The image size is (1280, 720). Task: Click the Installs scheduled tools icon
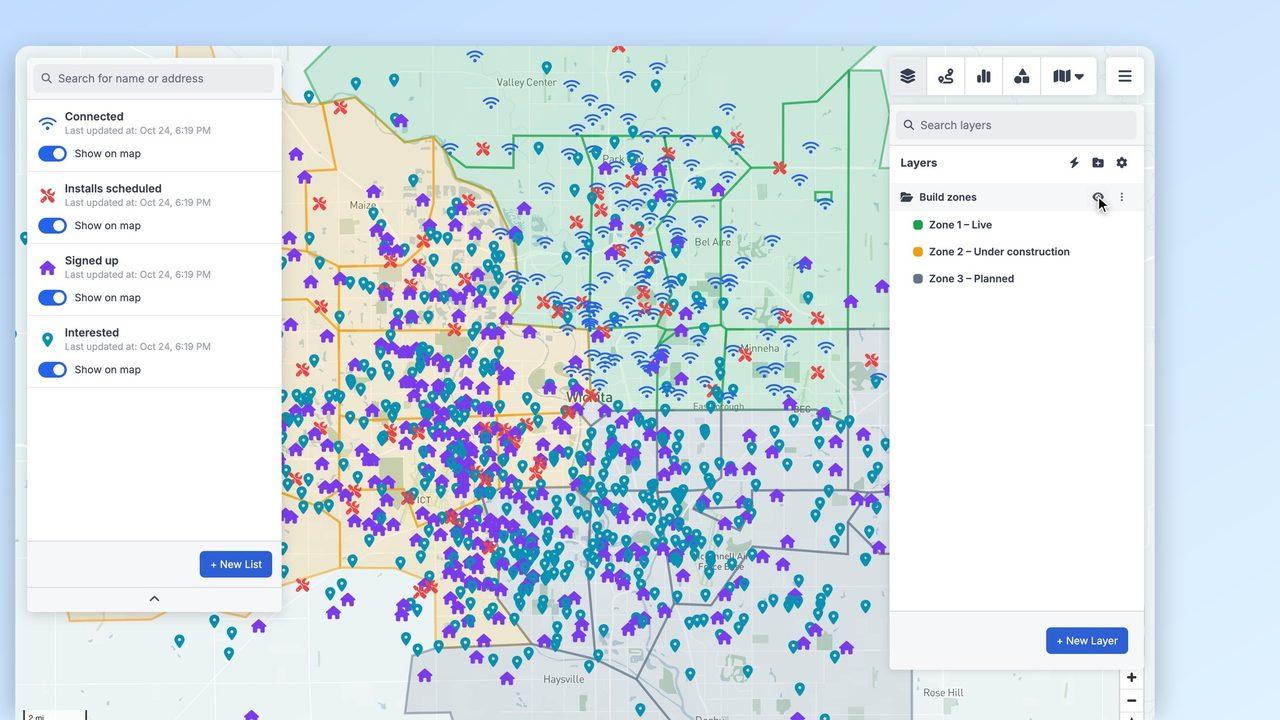[x=47, y=196]
